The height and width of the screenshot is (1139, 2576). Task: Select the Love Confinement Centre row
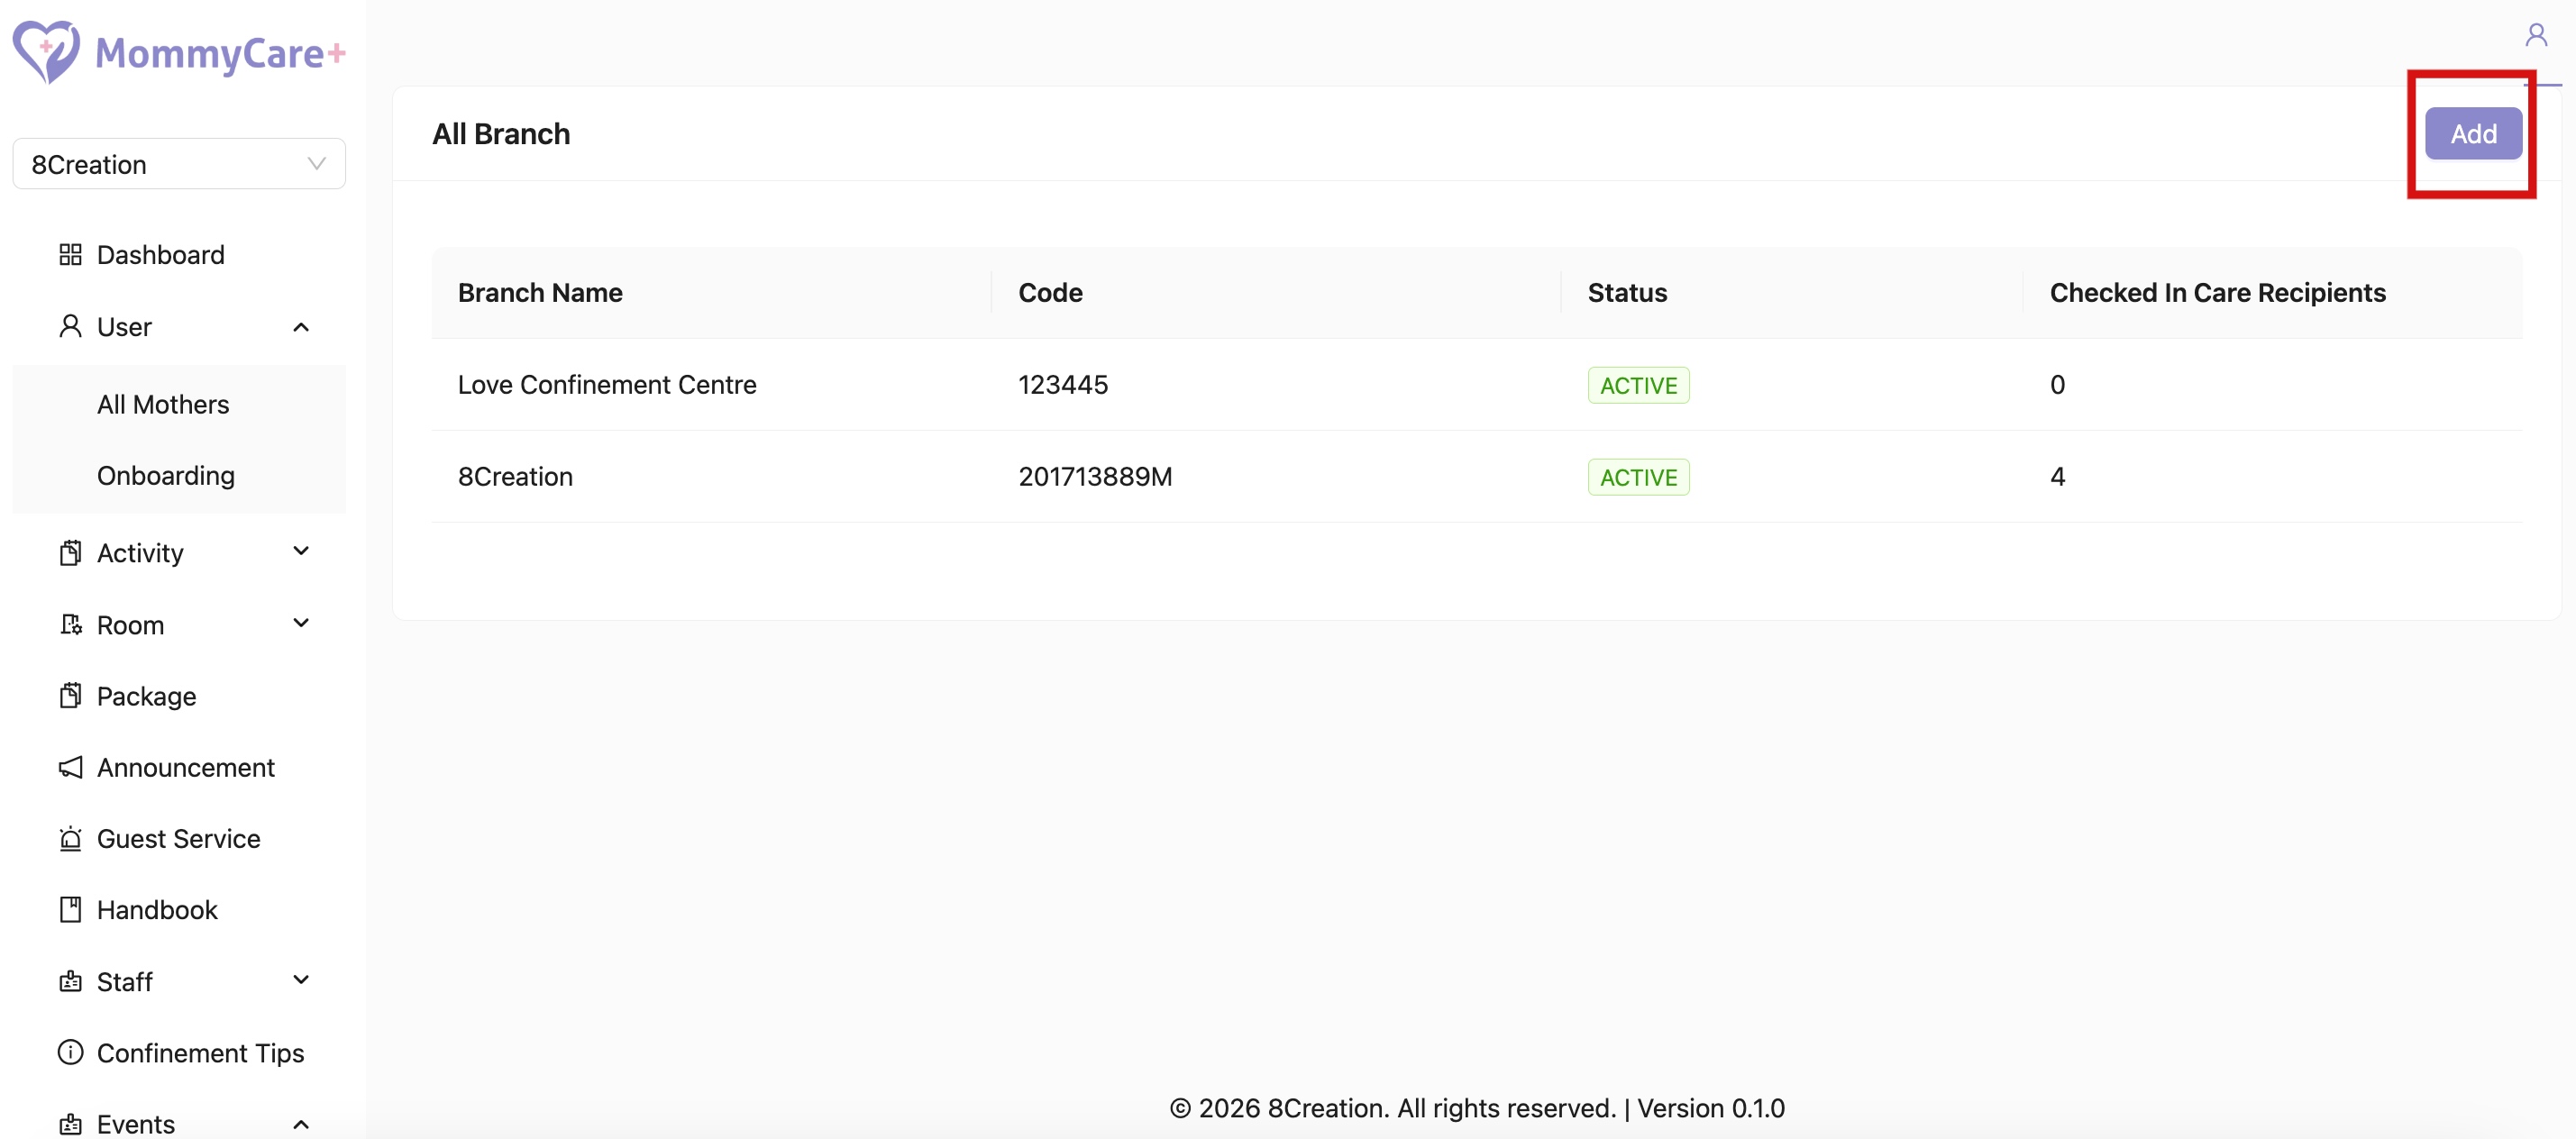click(x=607, y=385)
